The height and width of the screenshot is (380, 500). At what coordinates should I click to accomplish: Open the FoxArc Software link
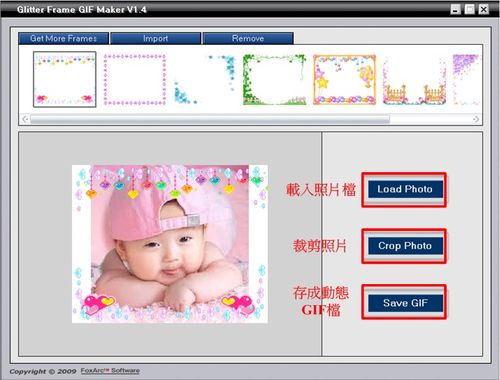[x=110, y=371]
